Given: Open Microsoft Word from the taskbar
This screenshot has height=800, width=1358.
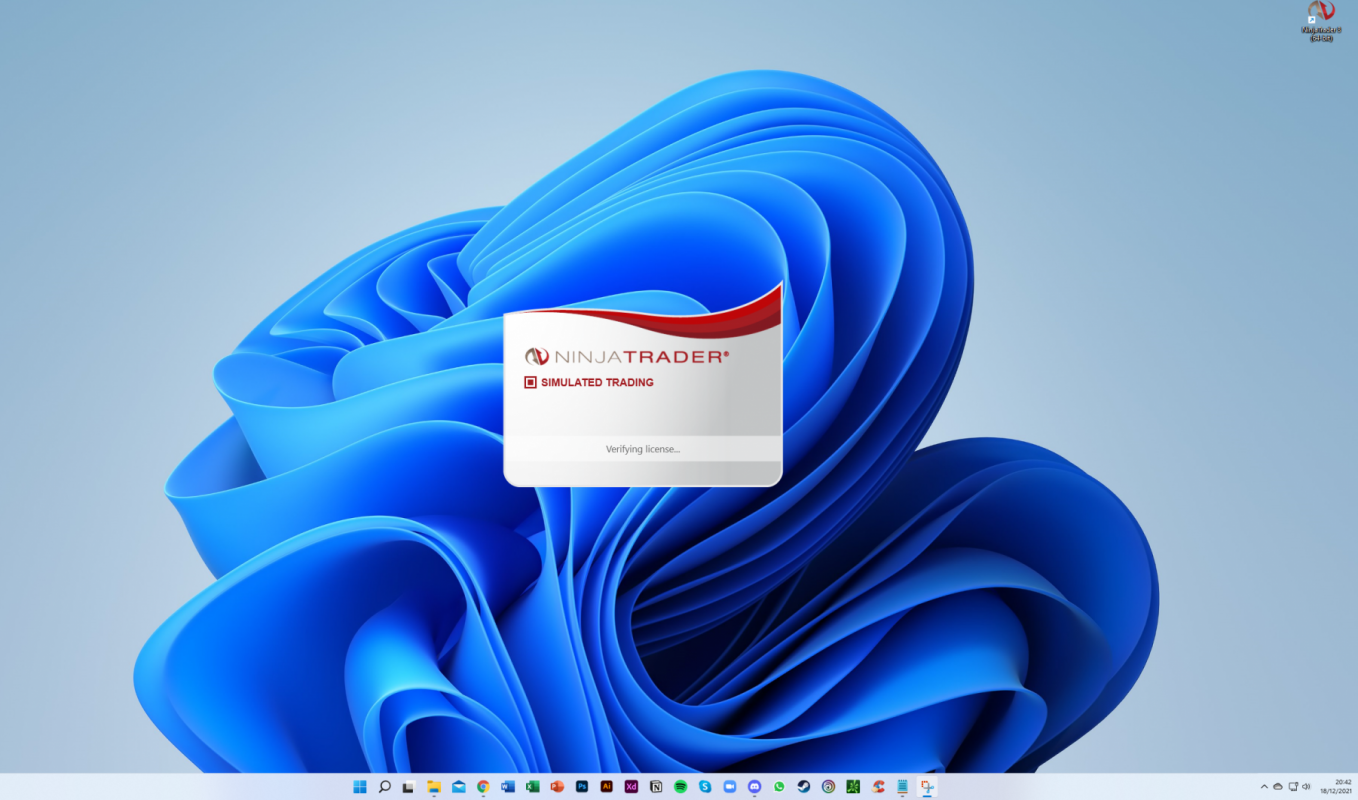Looking at the screenshot, I should 508,787.
